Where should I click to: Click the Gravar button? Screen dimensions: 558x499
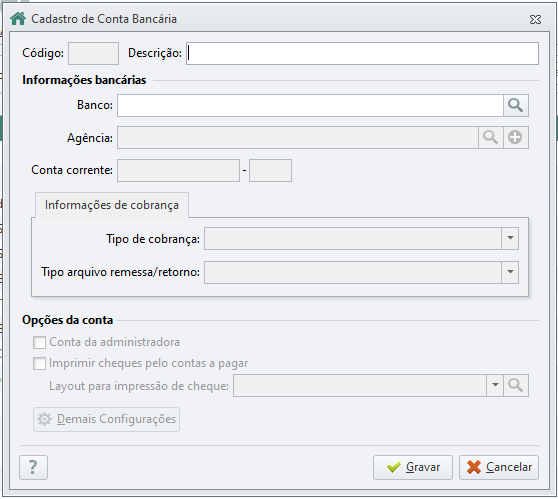pyautogui.click(x=413, y=467)
